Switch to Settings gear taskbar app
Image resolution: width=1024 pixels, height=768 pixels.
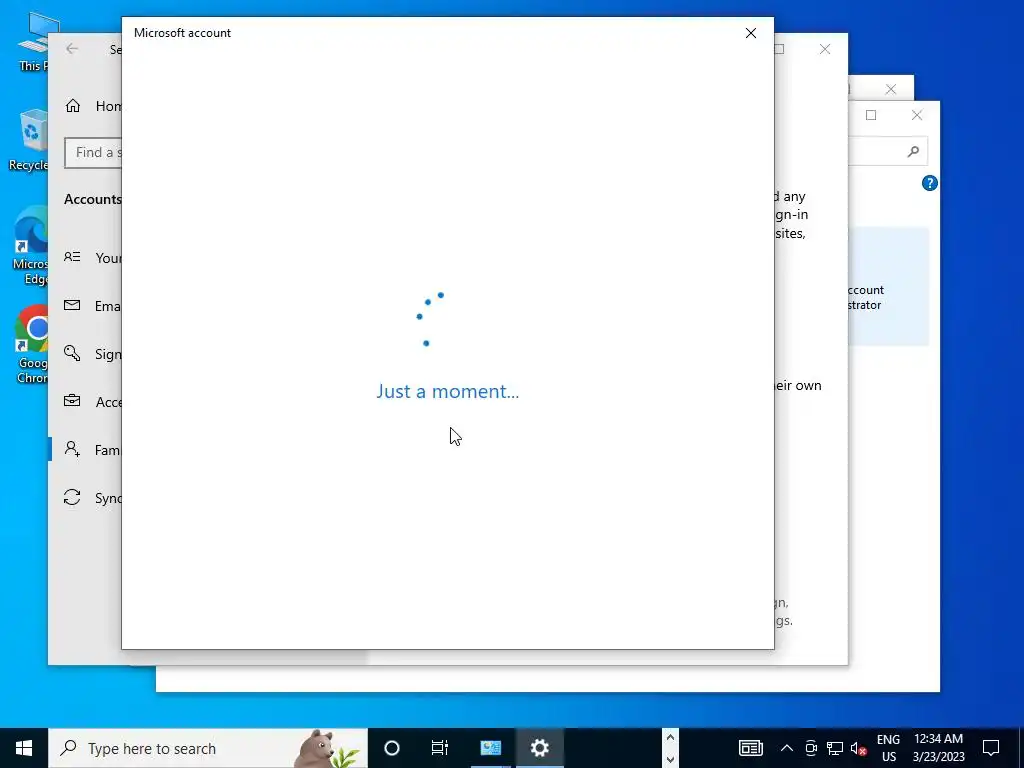[x=539, y=748]
